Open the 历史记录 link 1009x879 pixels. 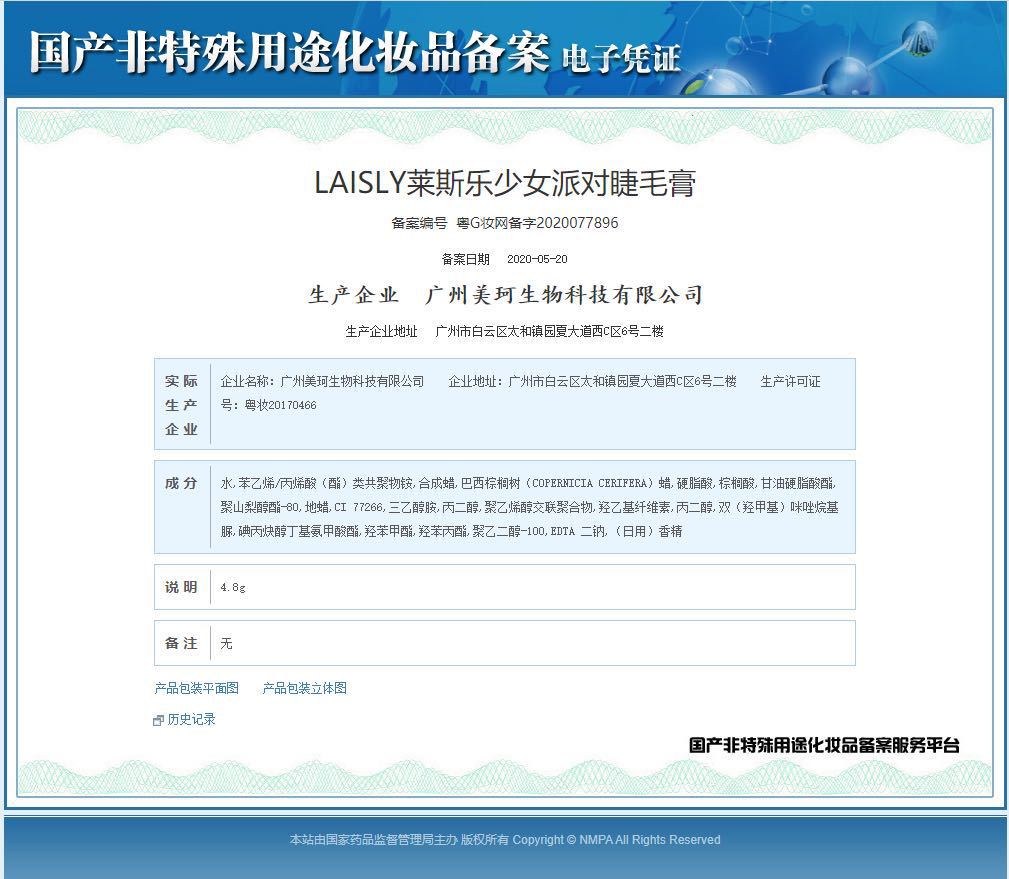pyautogui.click(x=191, y=719)
